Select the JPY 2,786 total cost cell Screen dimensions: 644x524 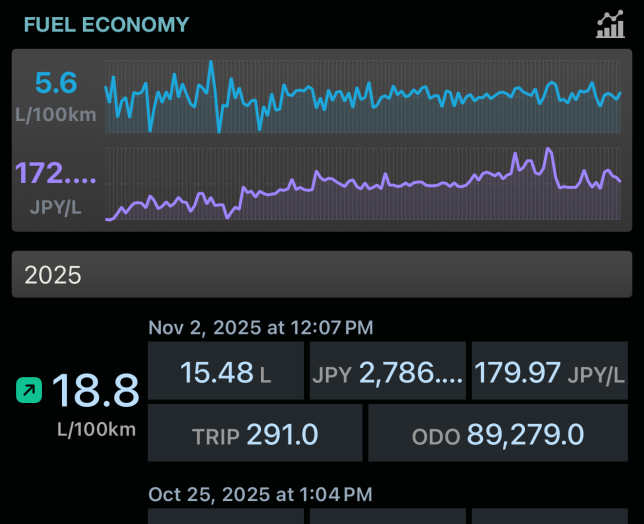388,373
